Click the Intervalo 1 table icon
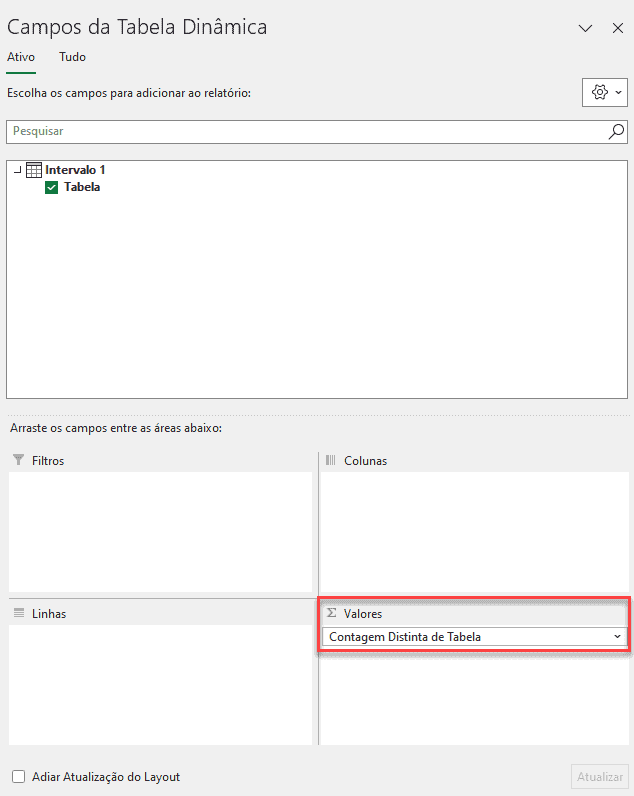Viewport: 634px width, 796px height. click(34, 170)
